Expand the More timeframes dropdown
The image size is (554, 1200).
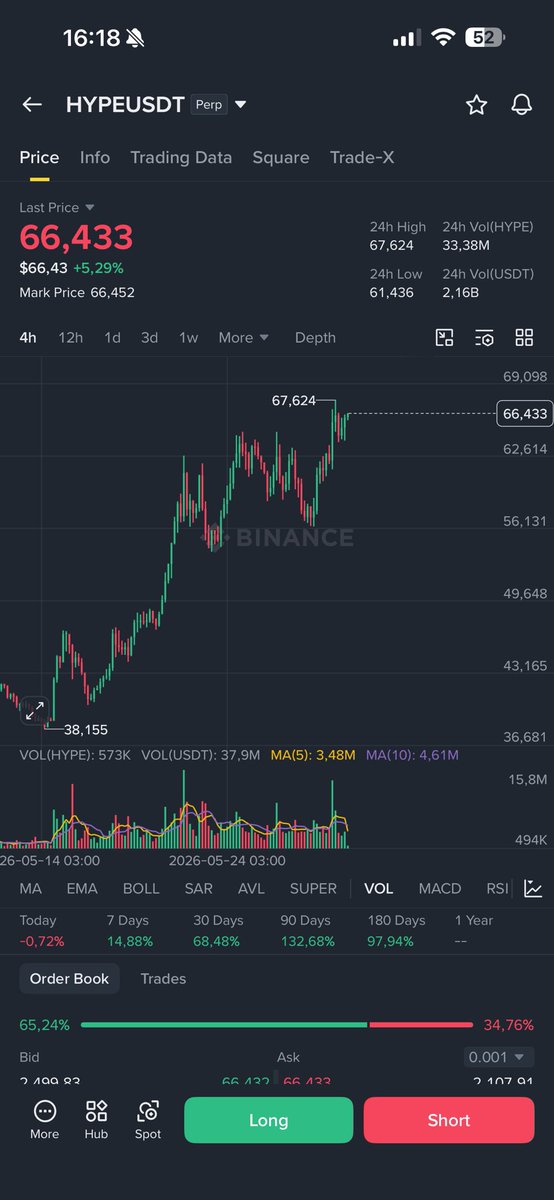244,338
